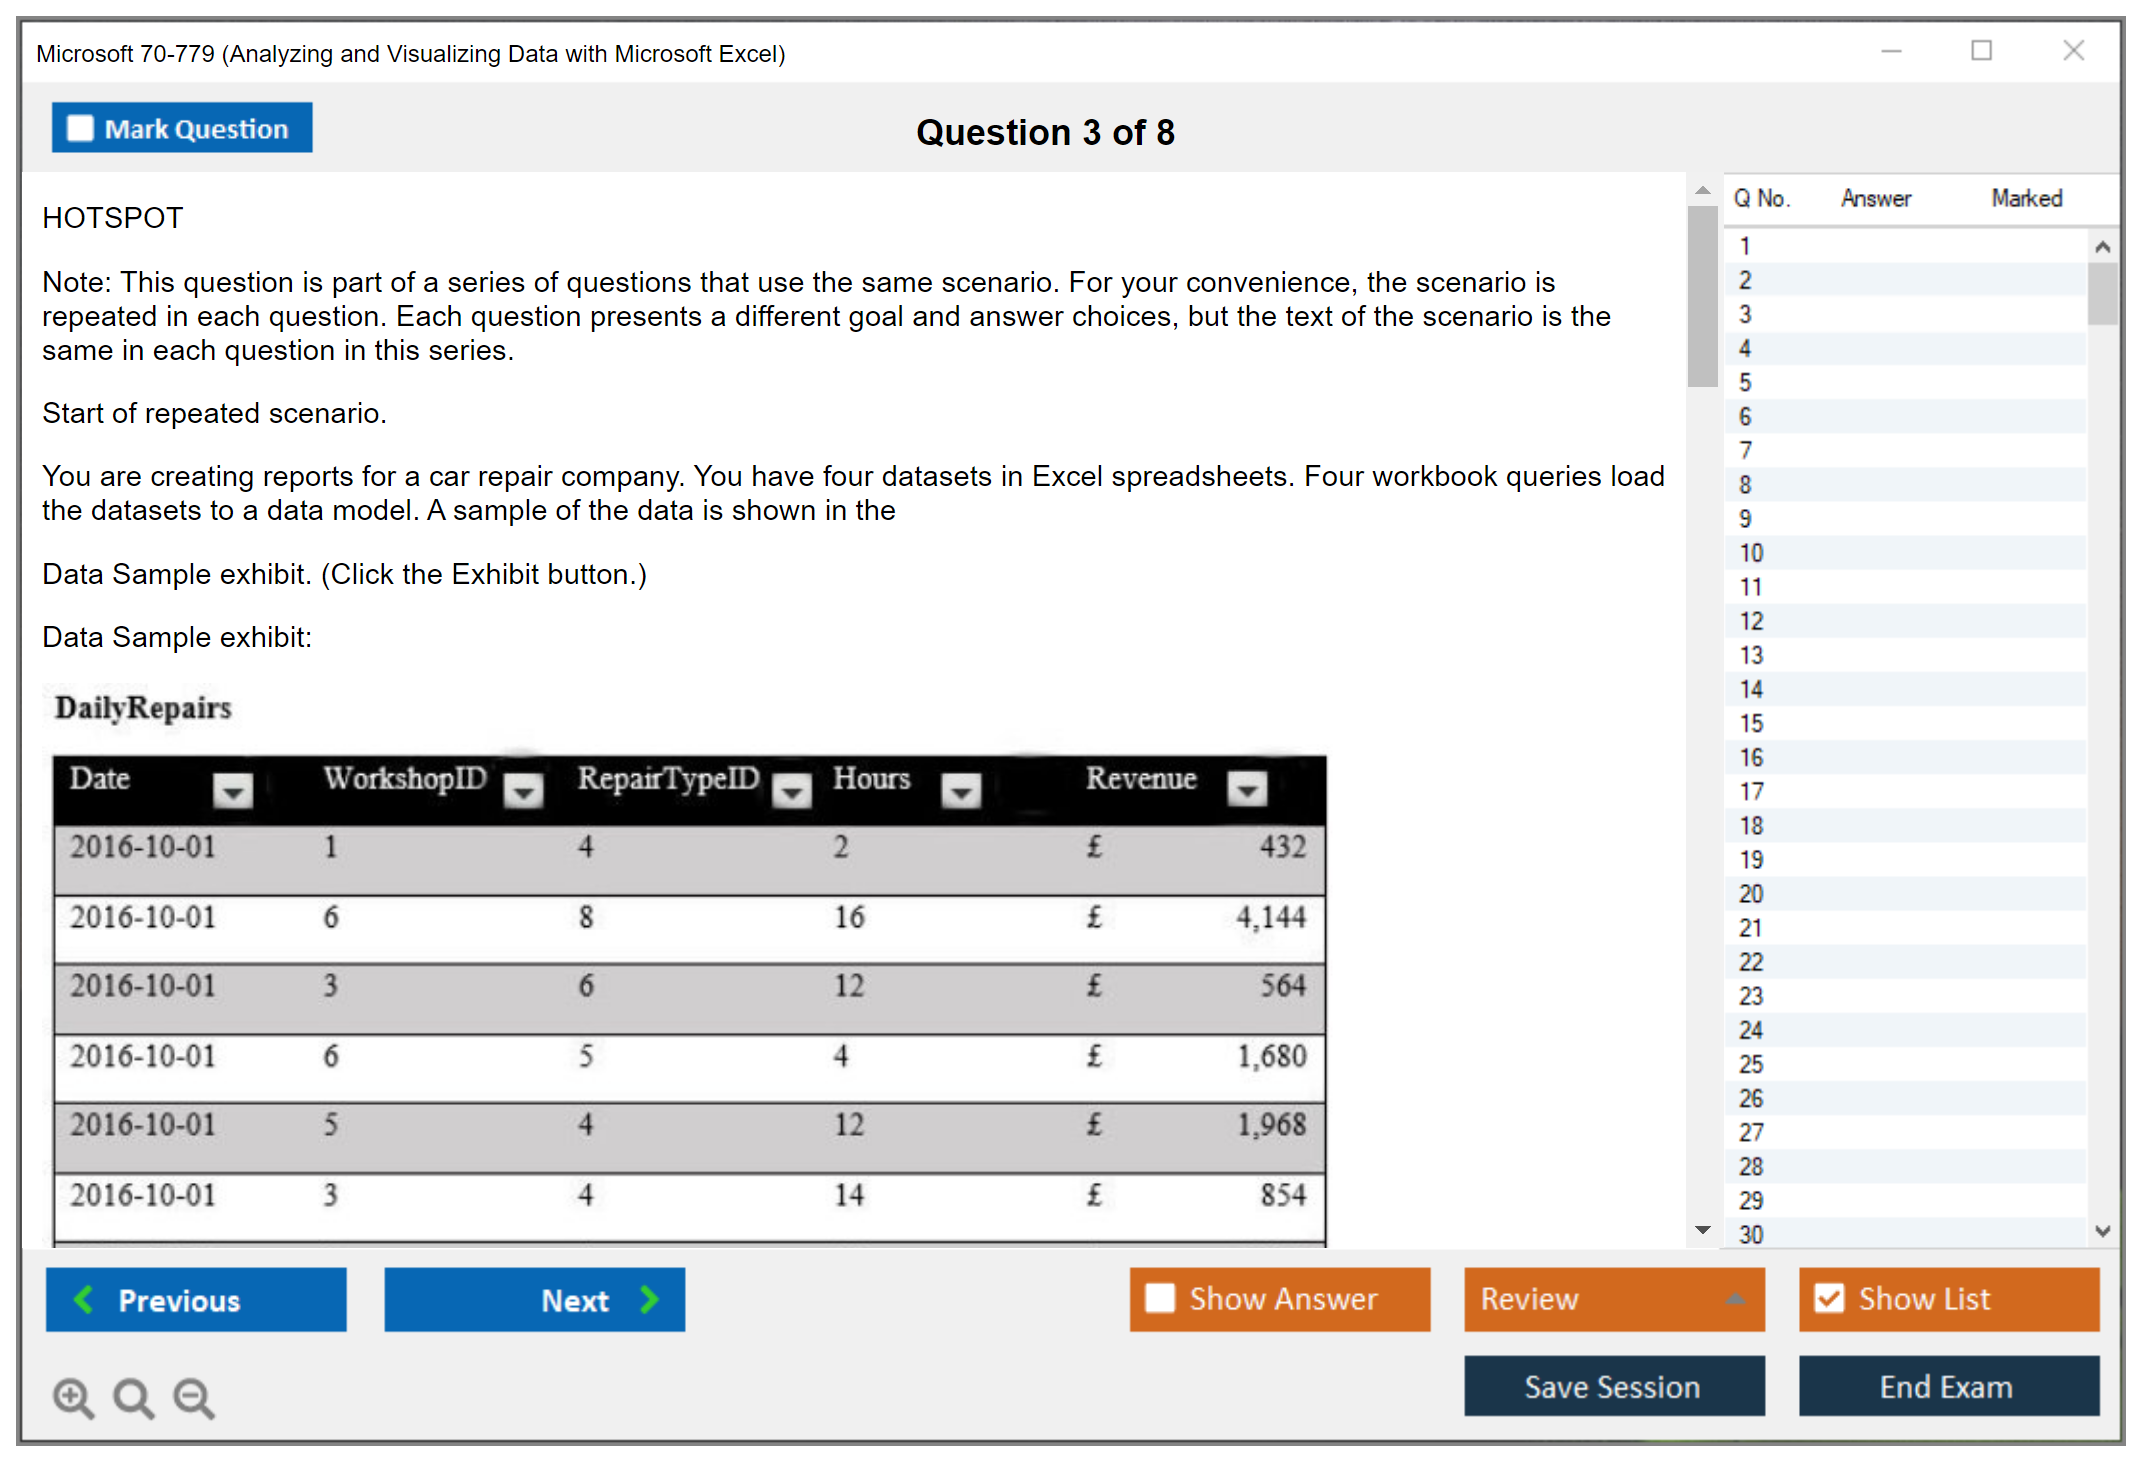Select question 10 in the list
2150x1470 pixels.
pyautogui.click(x=1751, y=553)
